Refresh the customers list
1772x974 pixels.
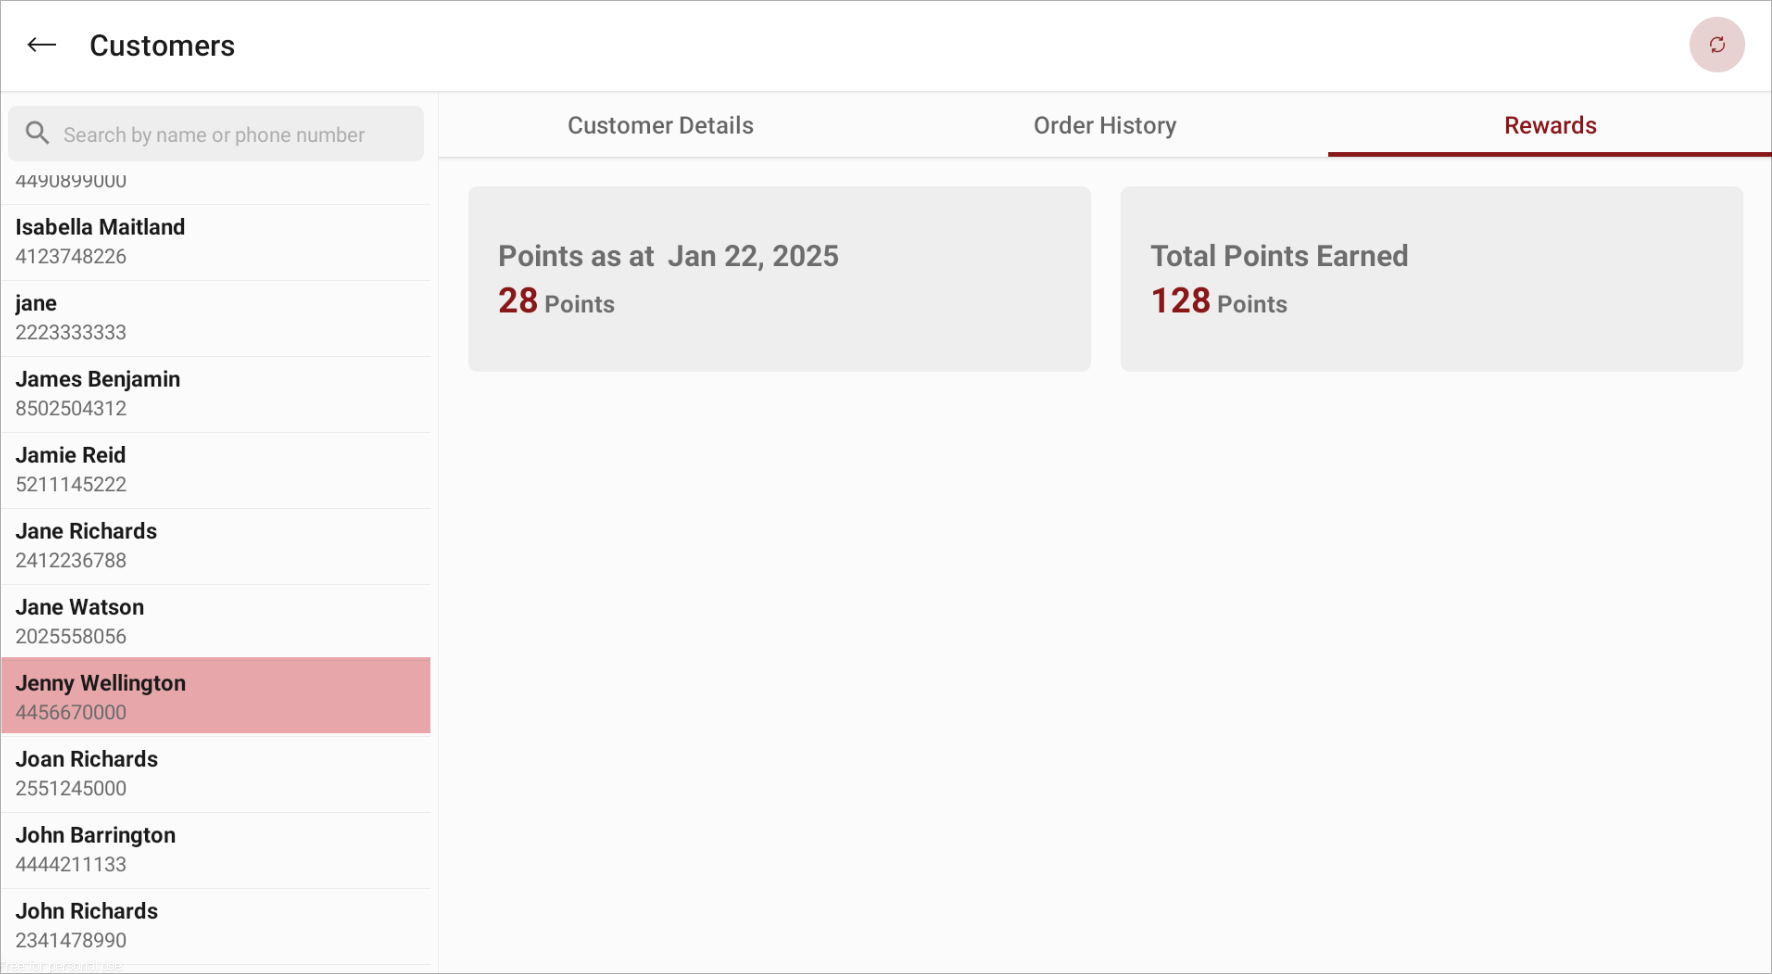coord(1717,45)
